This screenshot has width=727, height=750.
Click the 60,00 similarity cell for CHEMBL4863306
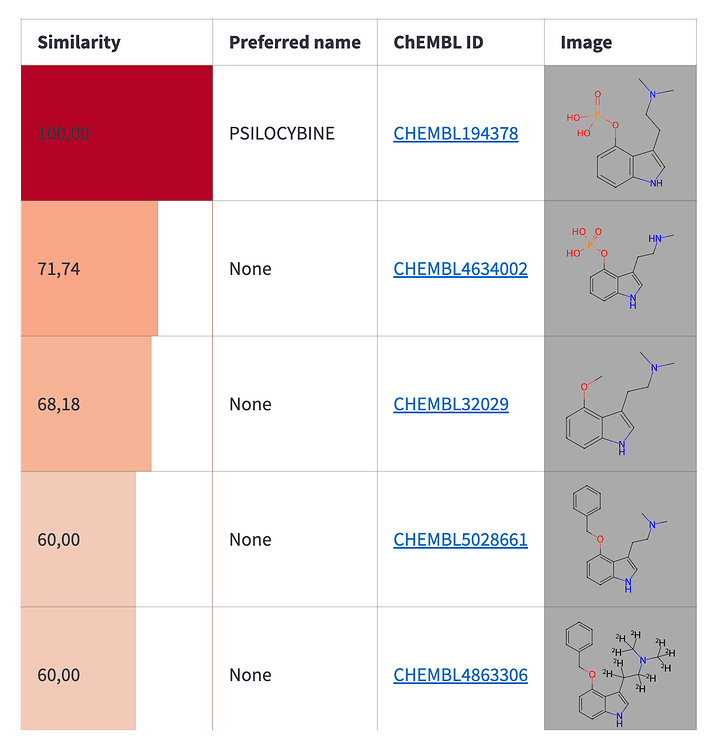tap(117, 668)
